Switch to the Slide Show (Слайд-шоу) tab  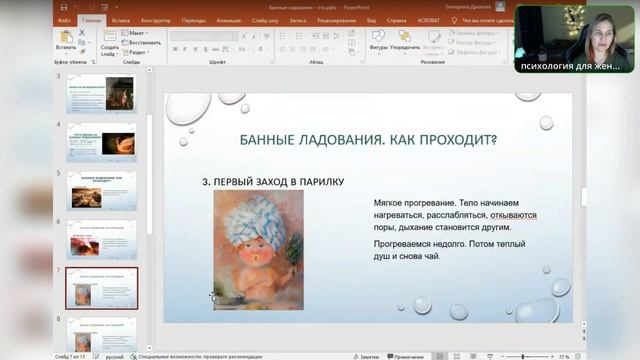click(x=265, y=20)
